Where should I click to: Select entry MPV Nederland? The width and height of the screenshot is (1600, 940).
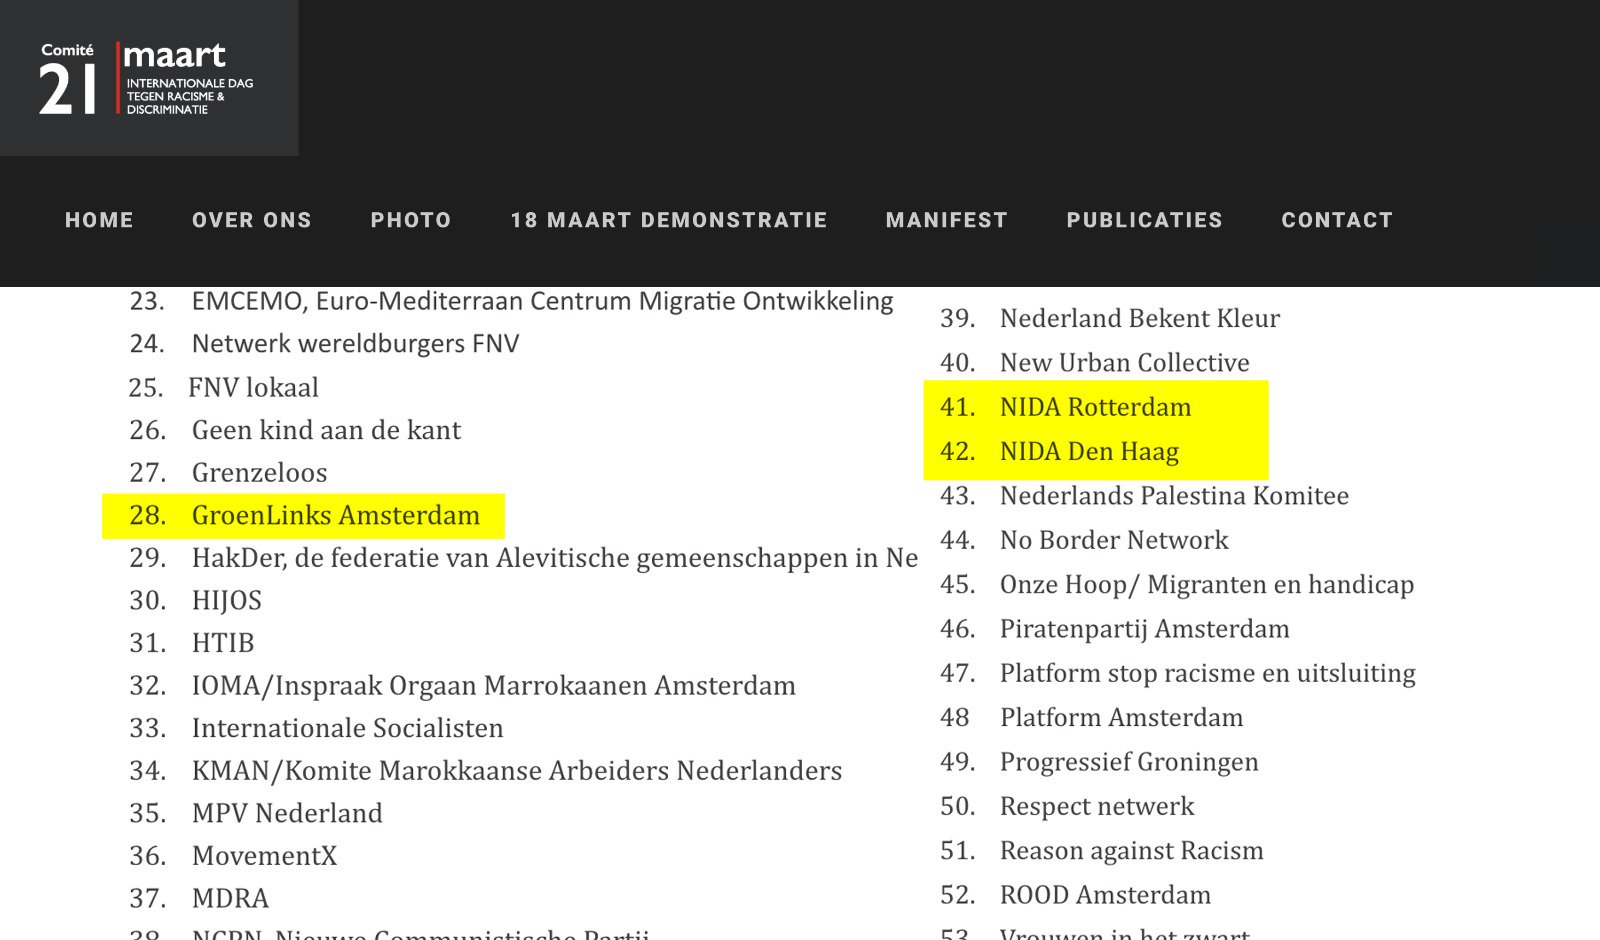coord(256,813)
